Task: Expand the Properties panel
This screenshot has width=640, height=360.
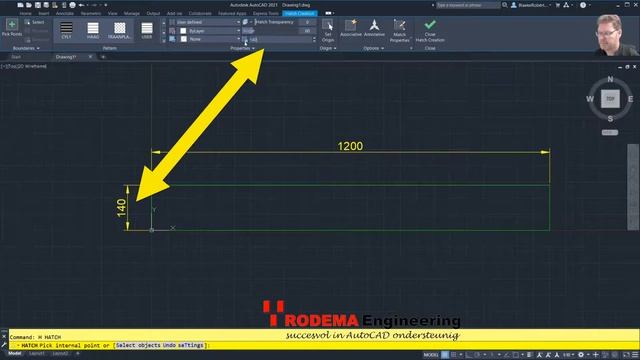Action: [242, 48]
